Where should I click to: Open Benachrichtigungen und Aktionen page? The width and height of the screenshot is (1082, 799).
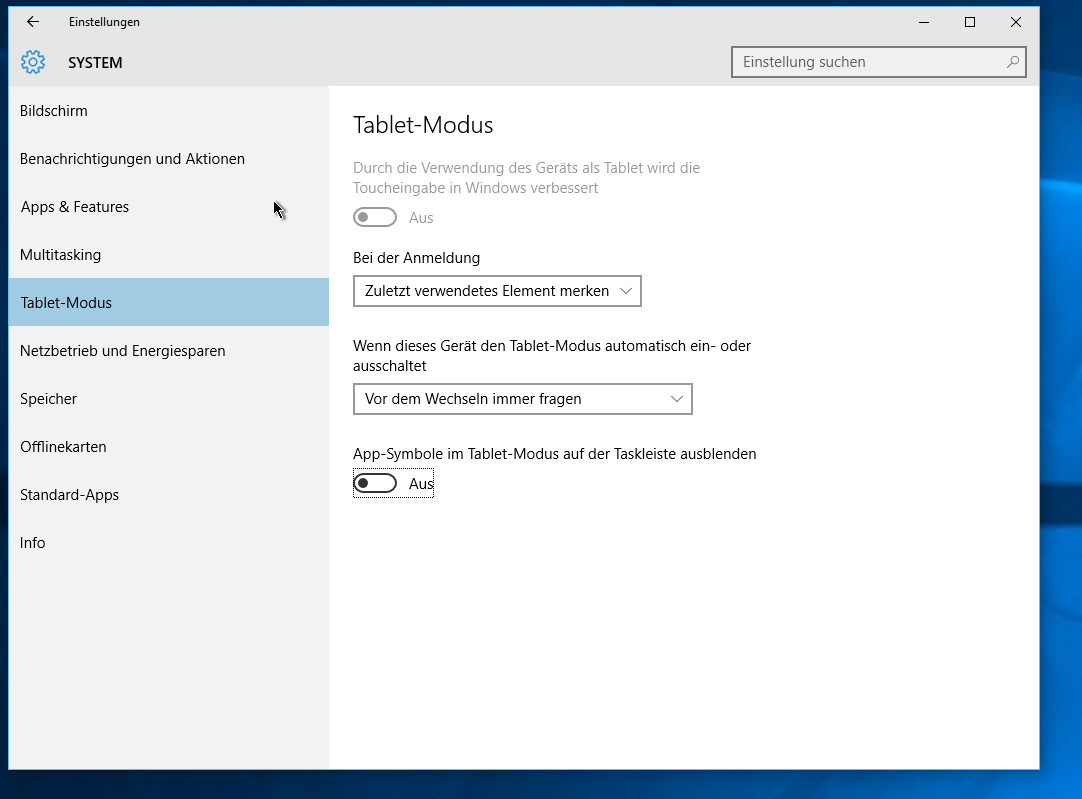(168, 159)
